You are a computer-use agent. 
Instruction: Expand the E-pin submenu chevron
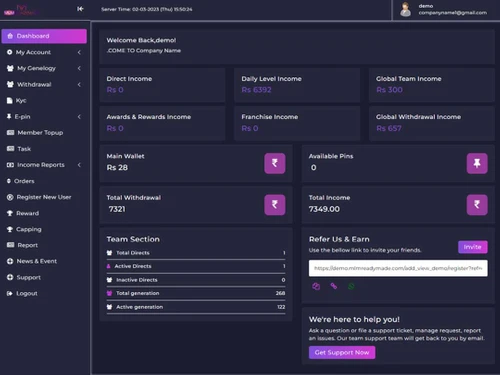coord(79,117)
